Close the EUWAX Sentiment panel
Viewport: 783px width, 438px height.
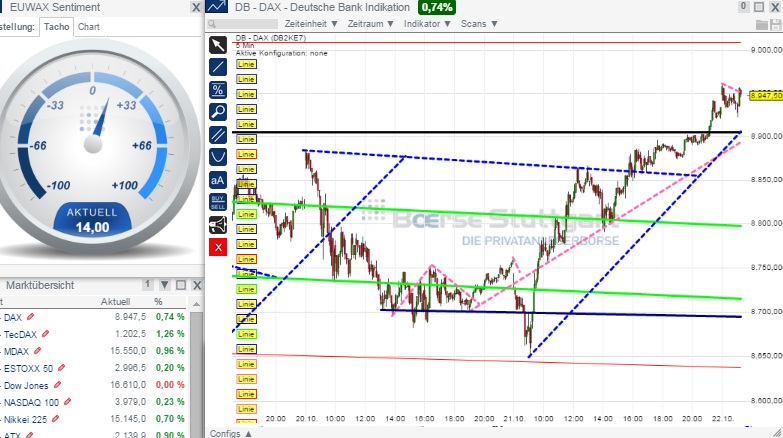click(x=196, y=7)
